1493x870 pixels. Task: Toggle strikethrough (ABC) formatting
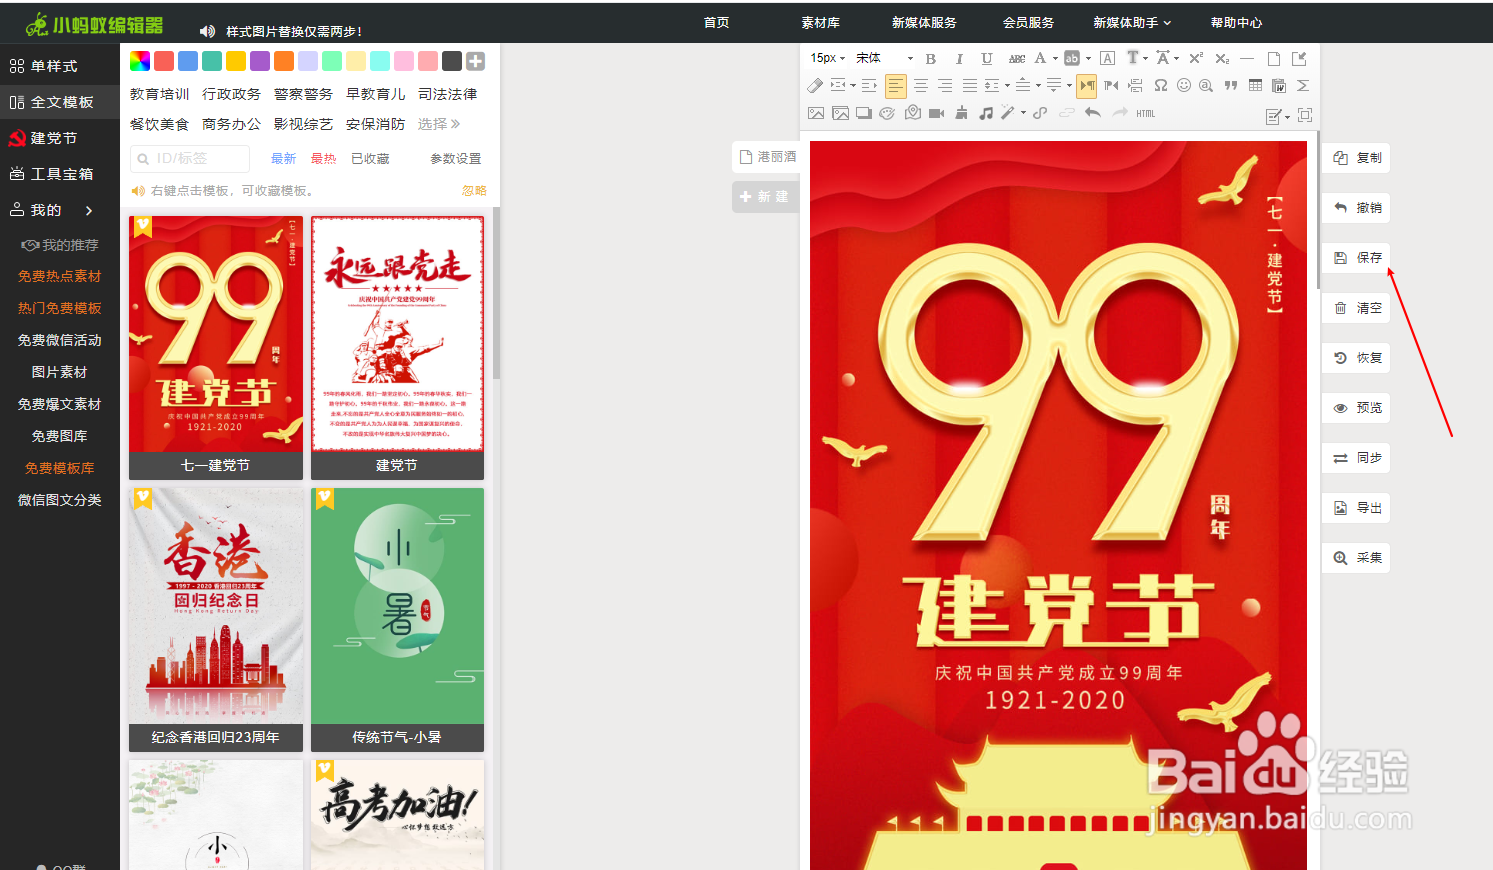click(x=1017, y=59)
